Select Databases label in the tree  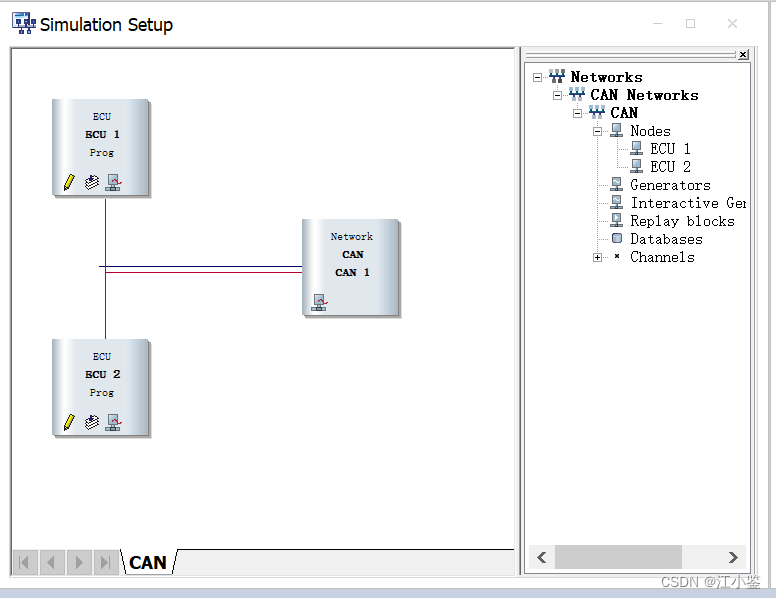point(666,239)
